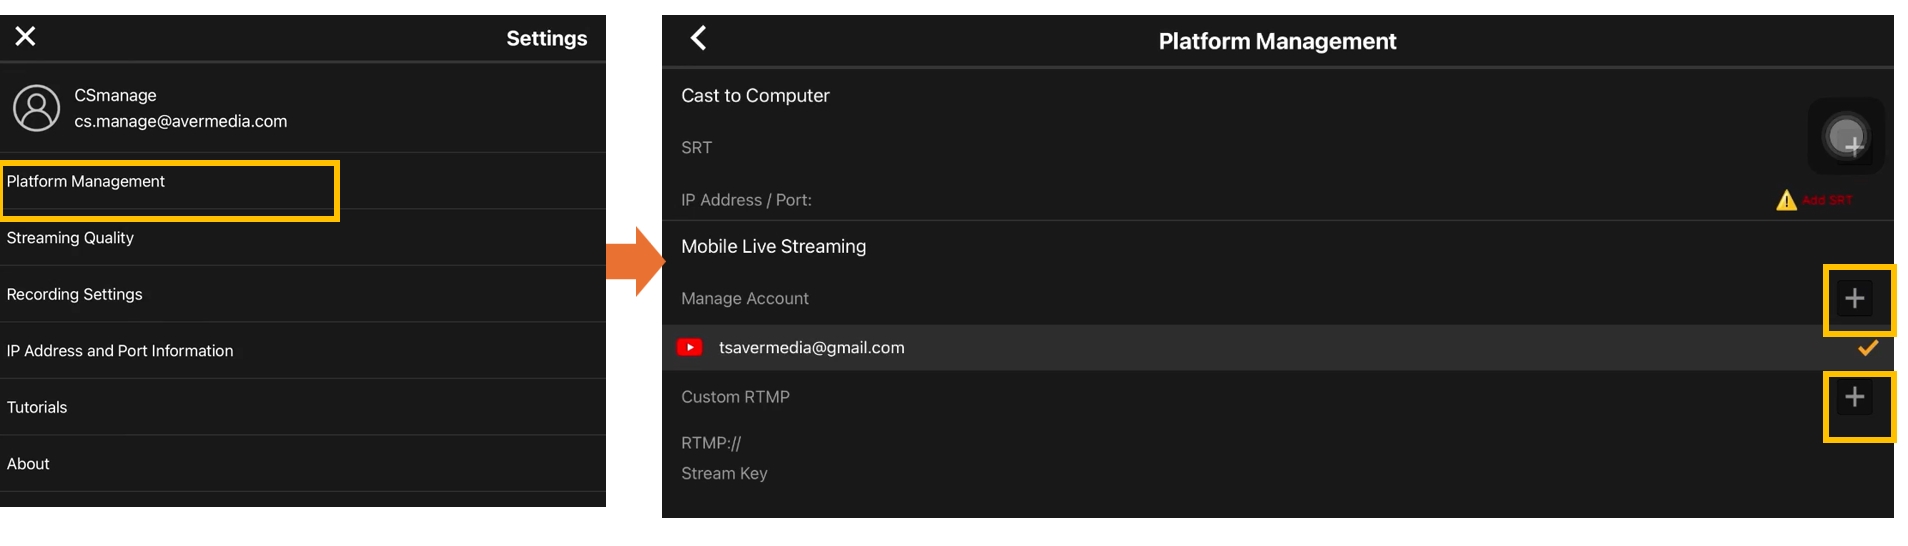
Task: Add SRT with the round plus button
Action: (x=1846, y=137)
